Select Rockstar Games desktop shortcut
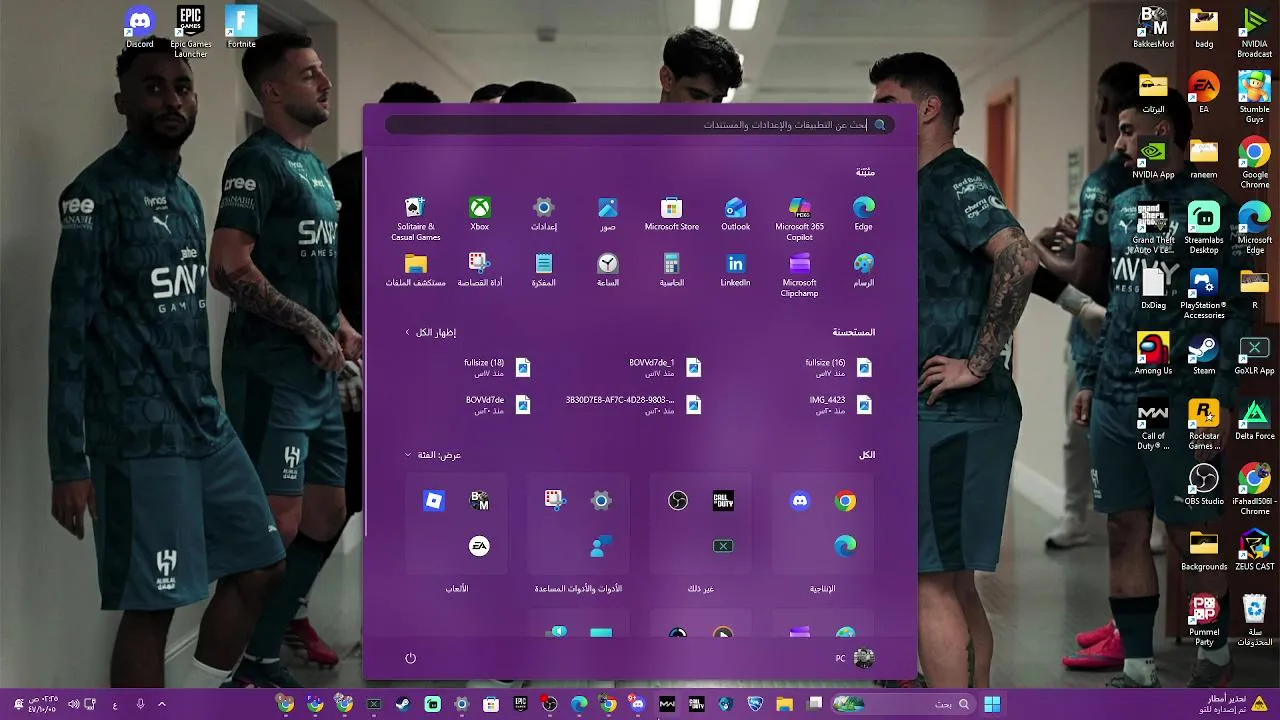The width and height of the screenshot is (1280, 720). 1204,424
